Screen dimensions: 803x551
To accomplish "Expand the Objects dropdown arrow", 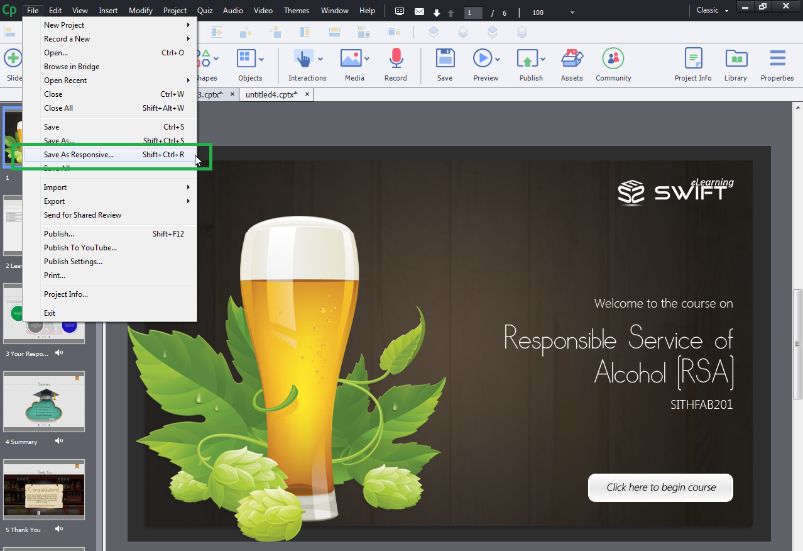I will coord(261,59).
